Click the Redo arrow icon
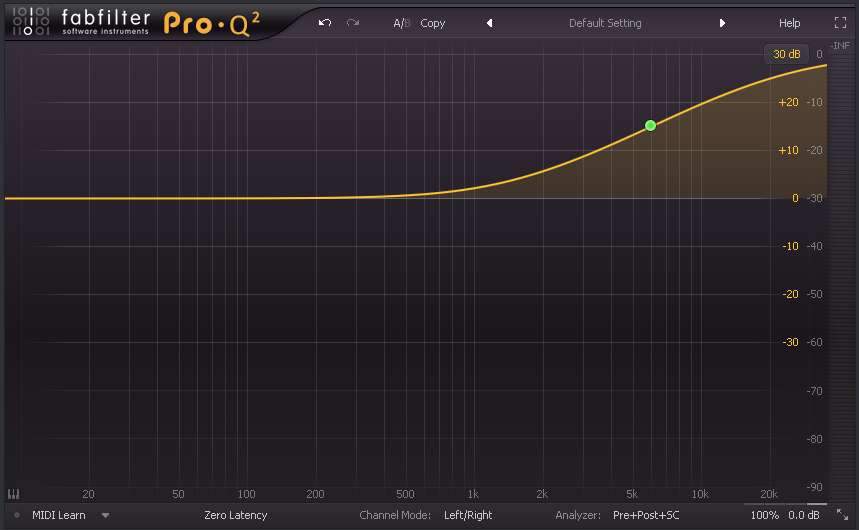The height and width of the screenshot is (530, 859). coord(353,23)
